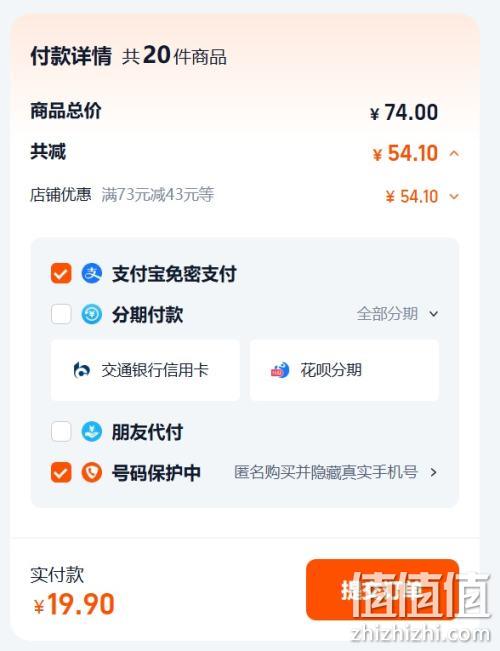
Task: Select 交通银行信用卡 installment option
Action: click(x=145, y=370)
